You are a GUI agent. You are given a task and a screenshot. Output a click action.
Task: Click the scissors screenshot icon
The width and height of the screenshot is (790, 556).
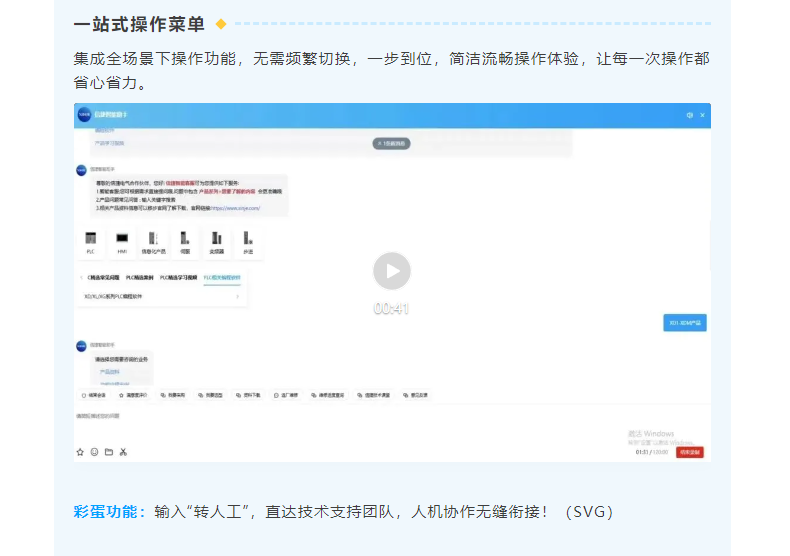click(x=123, y=452)
